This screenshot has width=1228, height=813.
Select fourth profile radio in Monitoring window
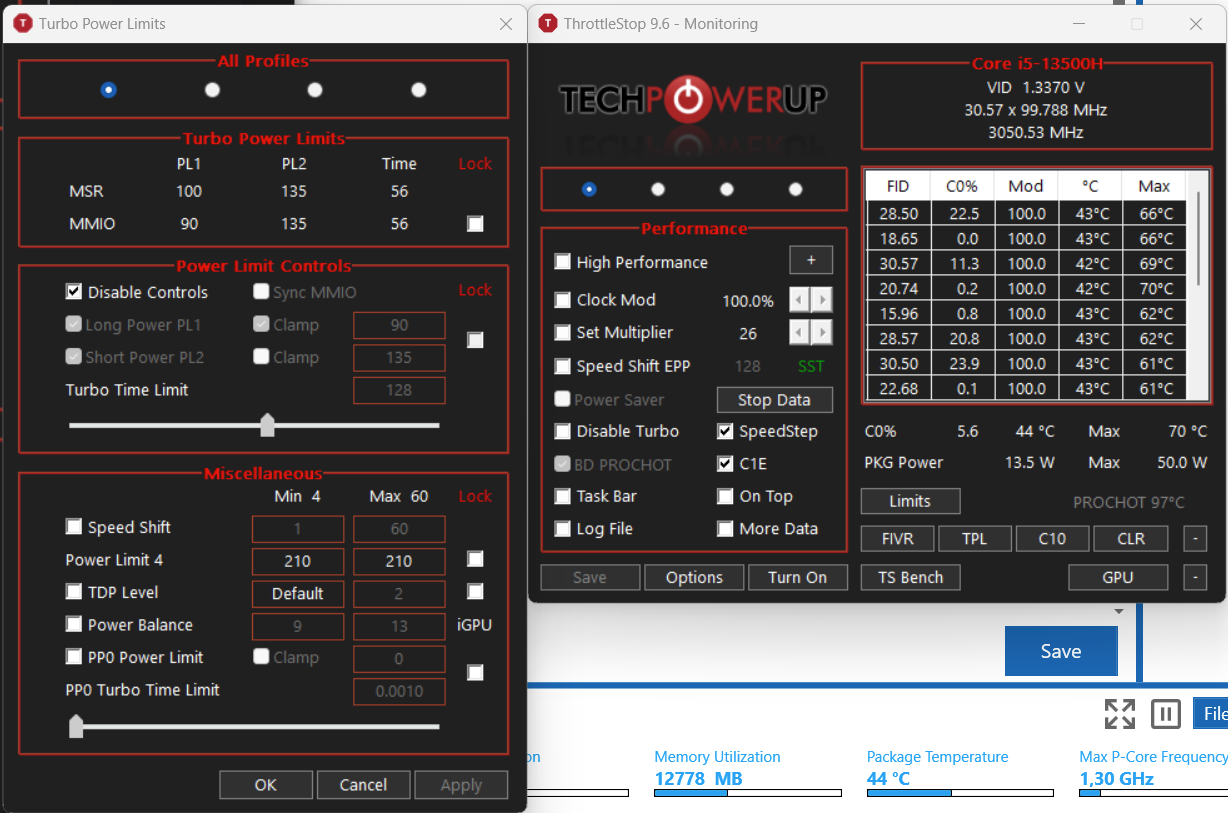[795, 189]
